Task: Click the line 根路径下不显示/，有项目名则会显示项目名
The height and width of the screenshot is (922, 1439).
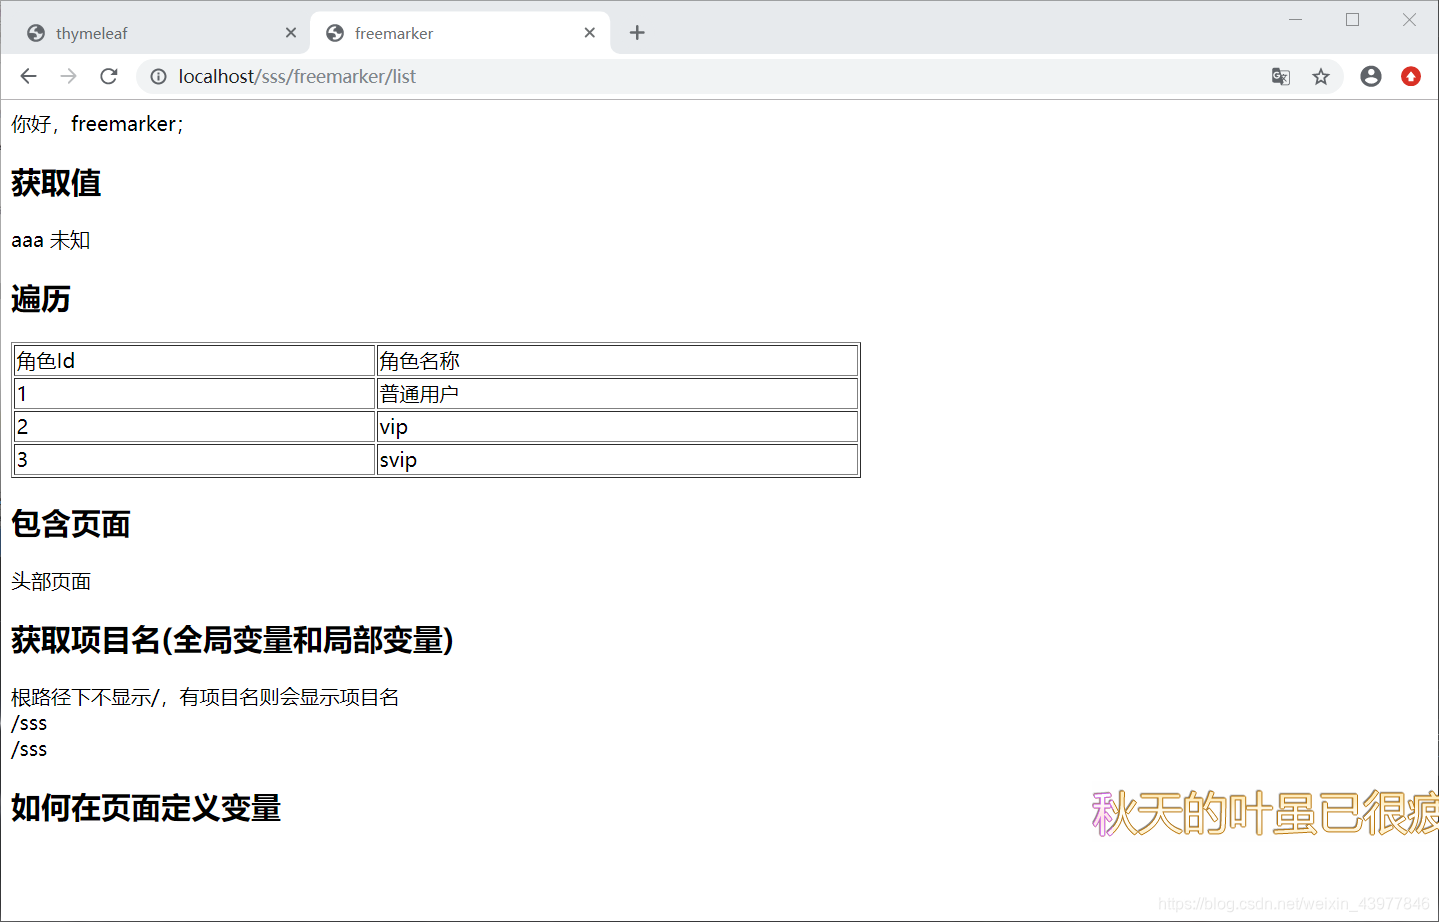Action: pos(205,697)
